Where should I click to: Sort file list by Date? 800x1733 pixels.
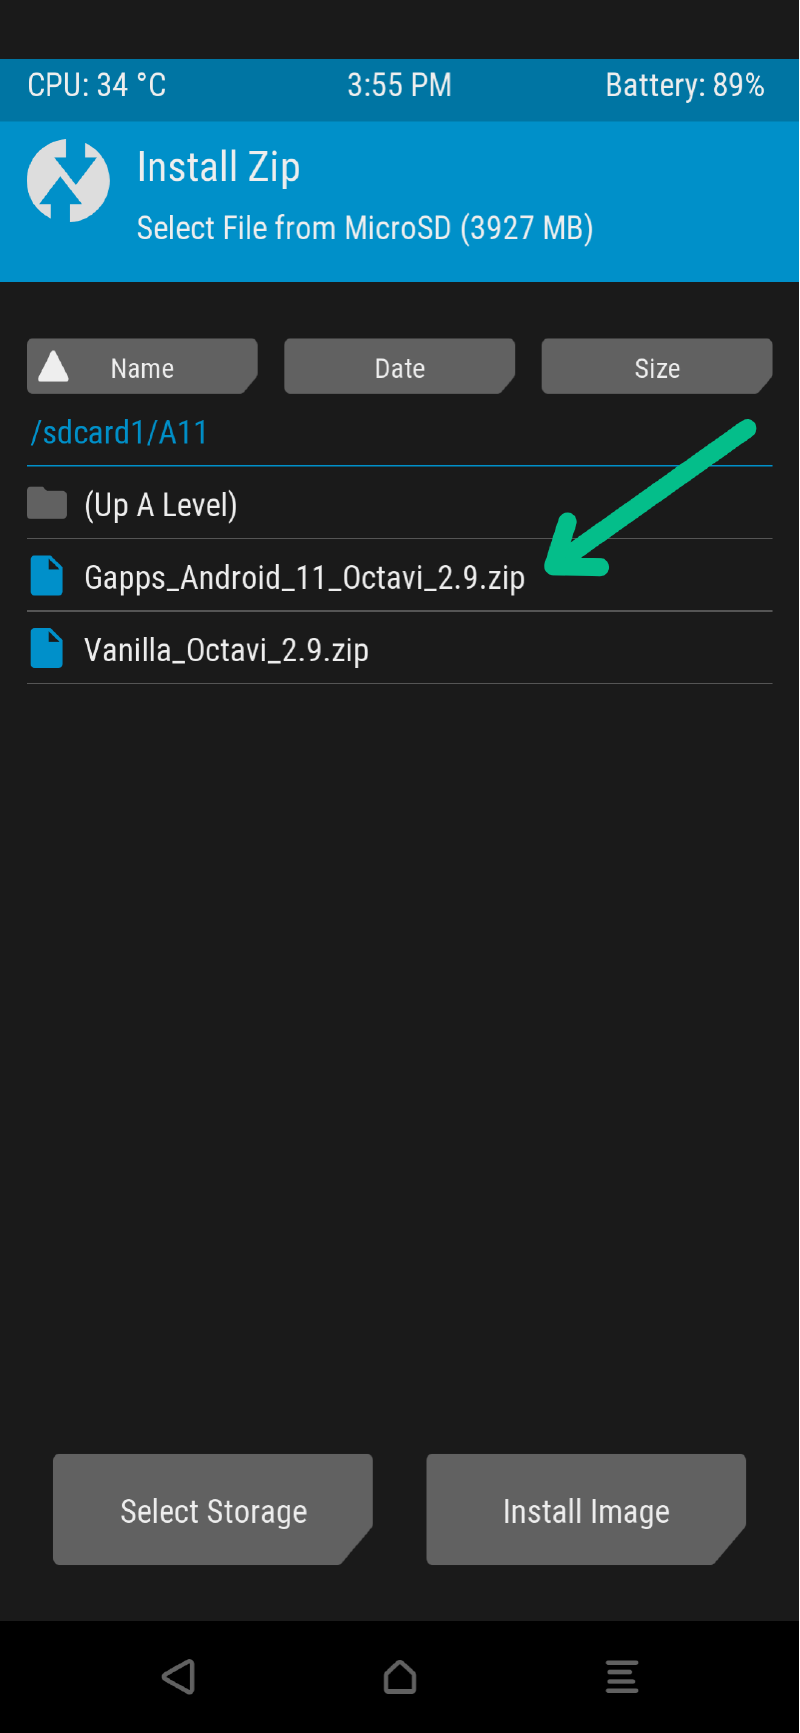(400, 367)
